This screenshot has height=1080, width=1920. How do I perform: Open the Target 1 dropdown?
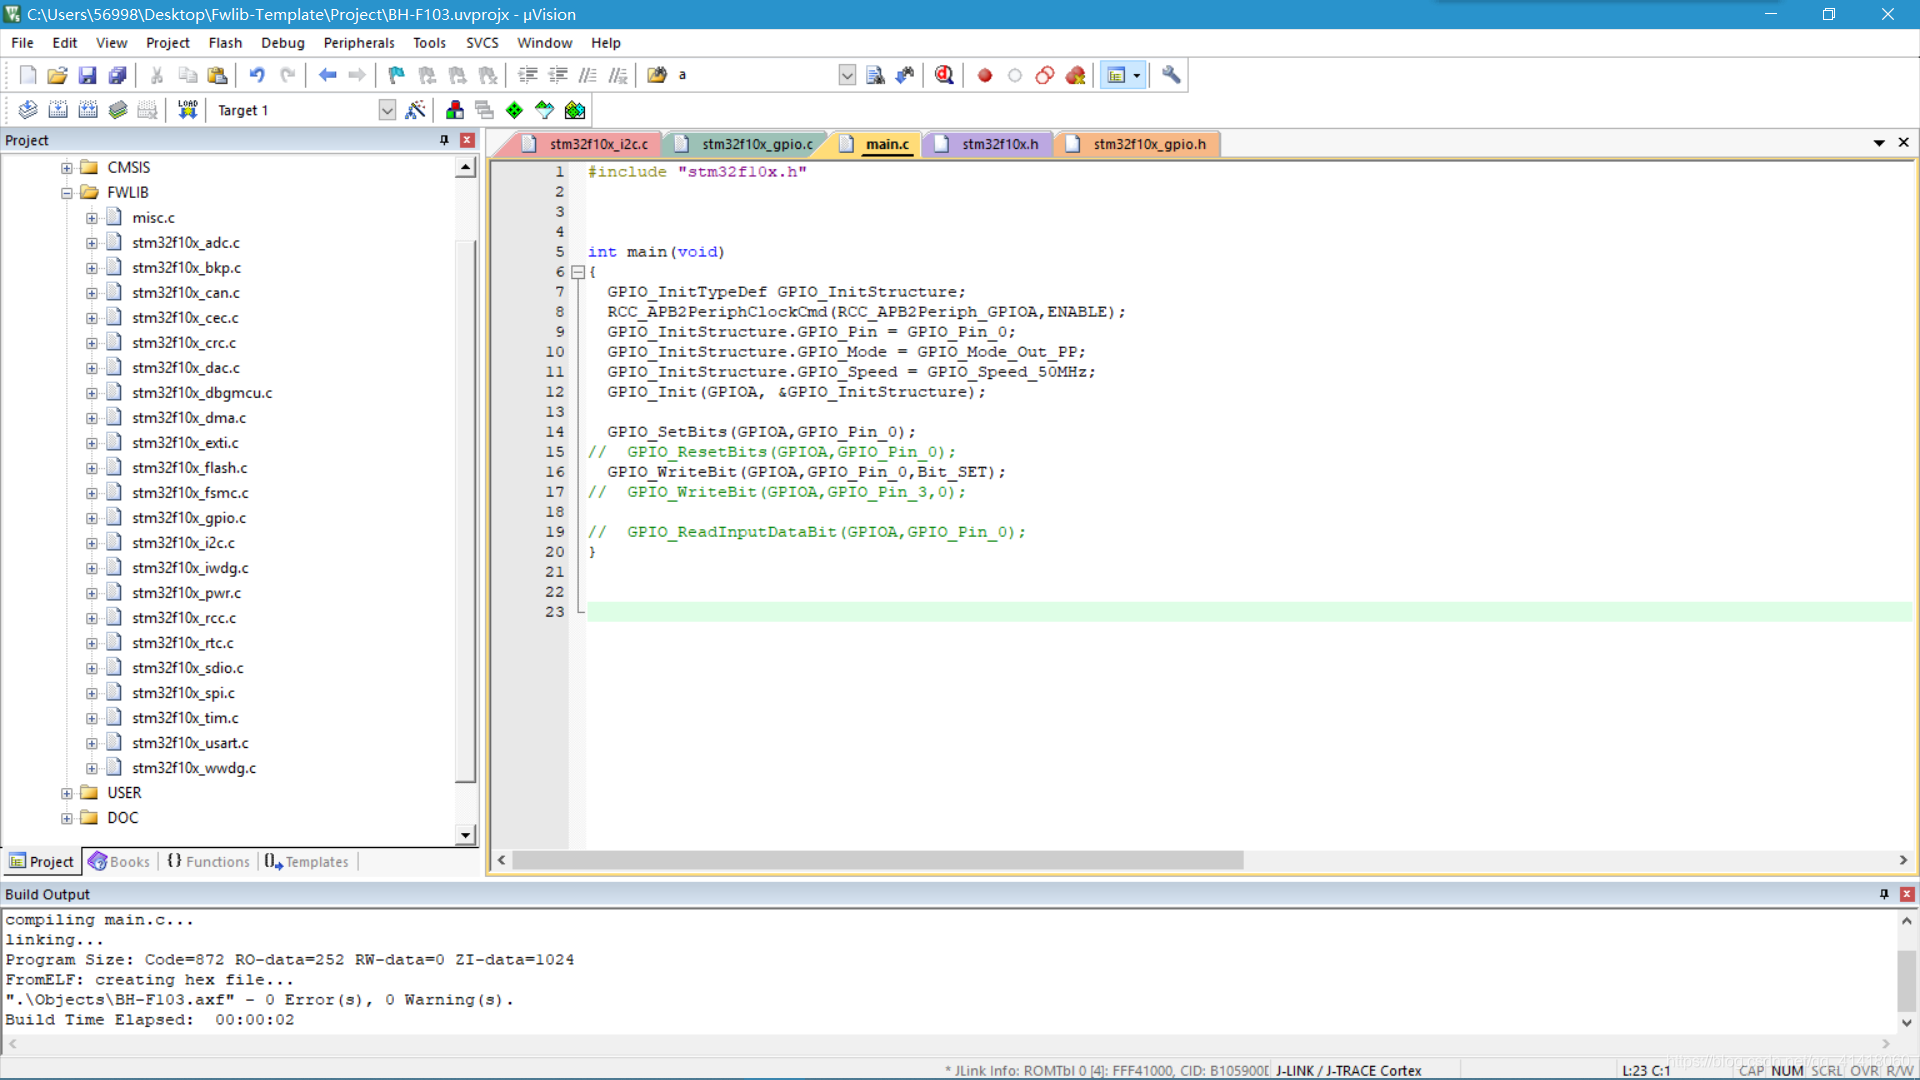[387, 110]
